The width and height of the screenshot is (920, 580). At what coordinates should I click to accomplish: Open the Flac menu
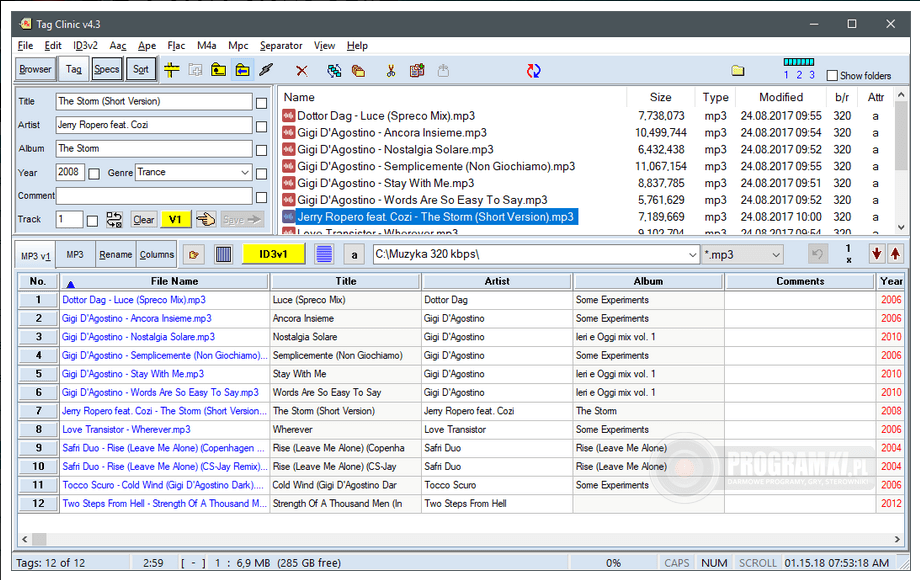[x=176, y=46]
